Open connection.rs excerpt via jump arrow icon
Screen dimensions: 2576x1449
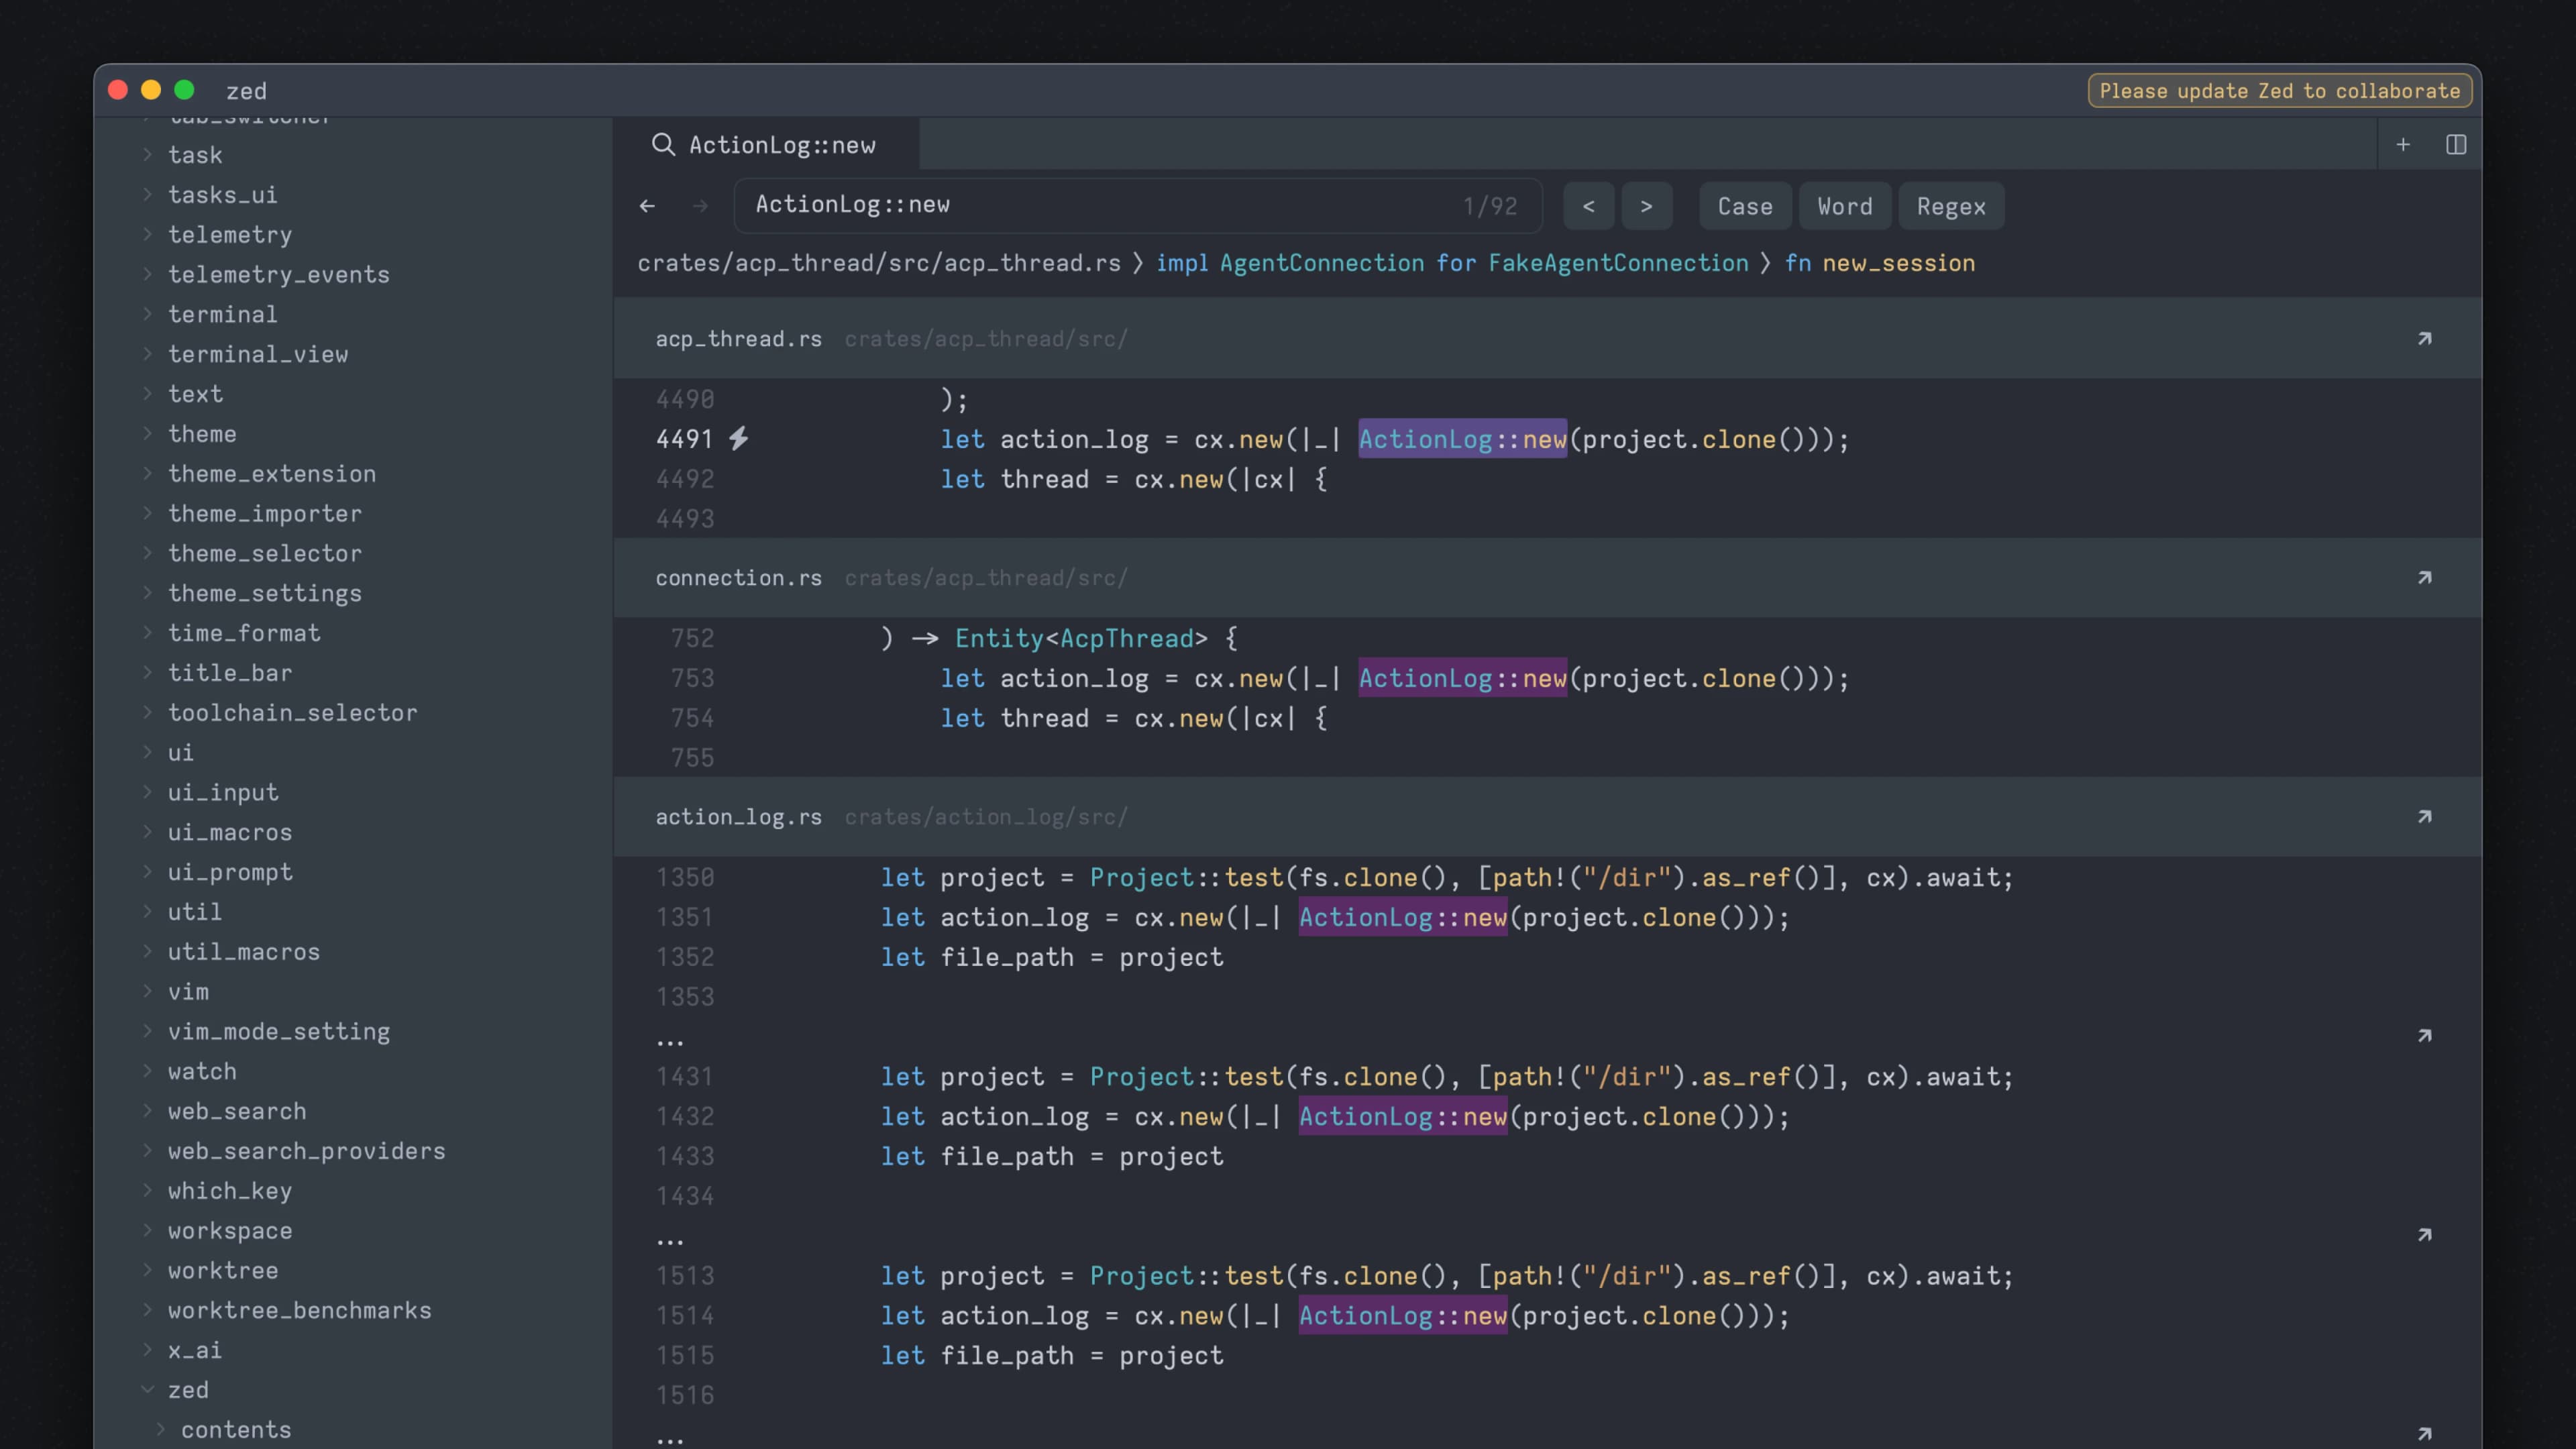click(x=2424, y=578)
